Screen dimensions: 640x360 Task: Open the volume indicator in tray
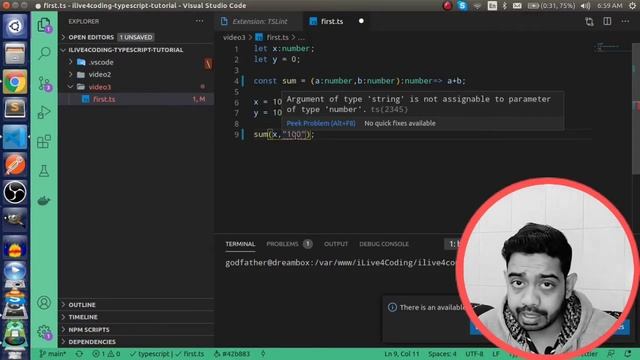pyautogui.click(x=585, y=6)
